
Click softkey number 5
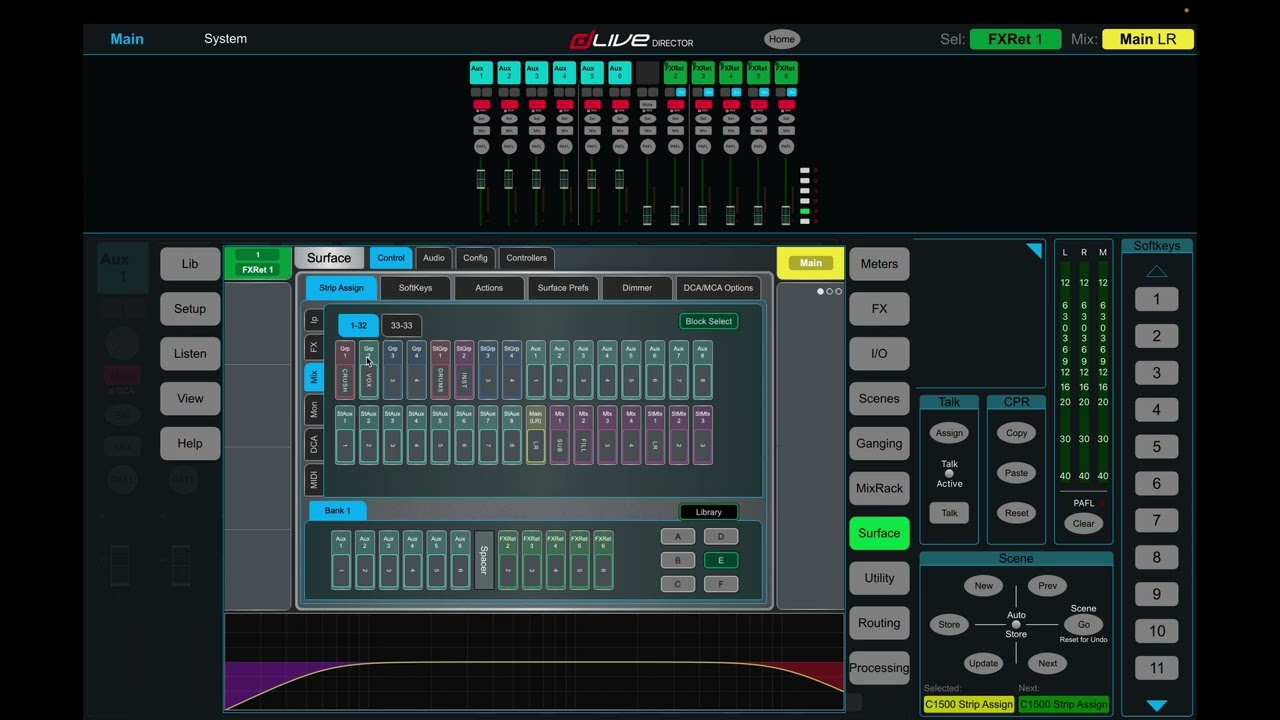pos(1156,447)
